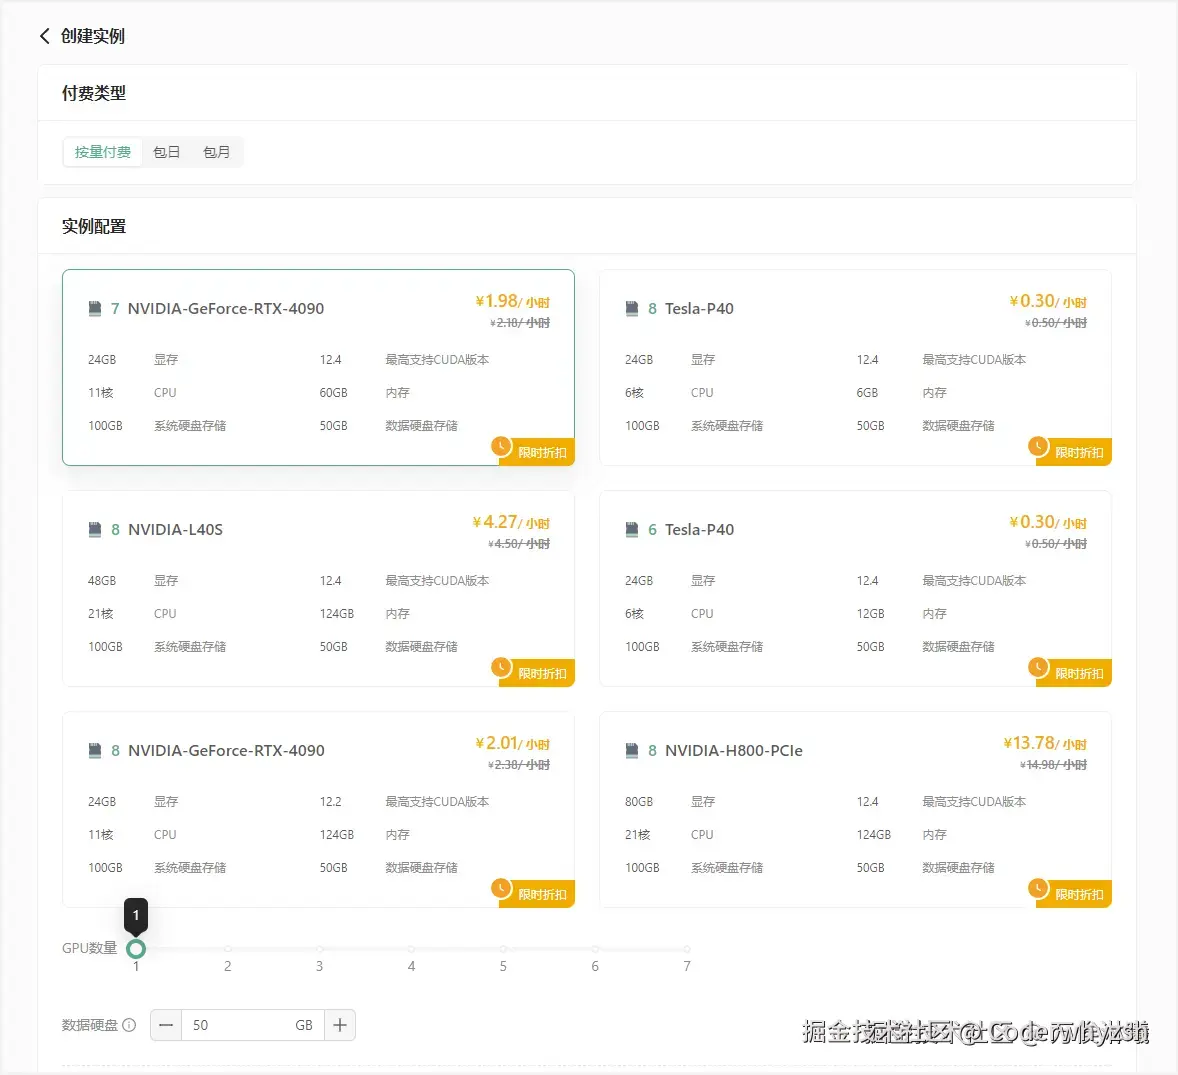The image size is (1178, 1075).
Task: Click the GPU chip icon beside 8 Tesla-P40
Action: pos(632,308)
